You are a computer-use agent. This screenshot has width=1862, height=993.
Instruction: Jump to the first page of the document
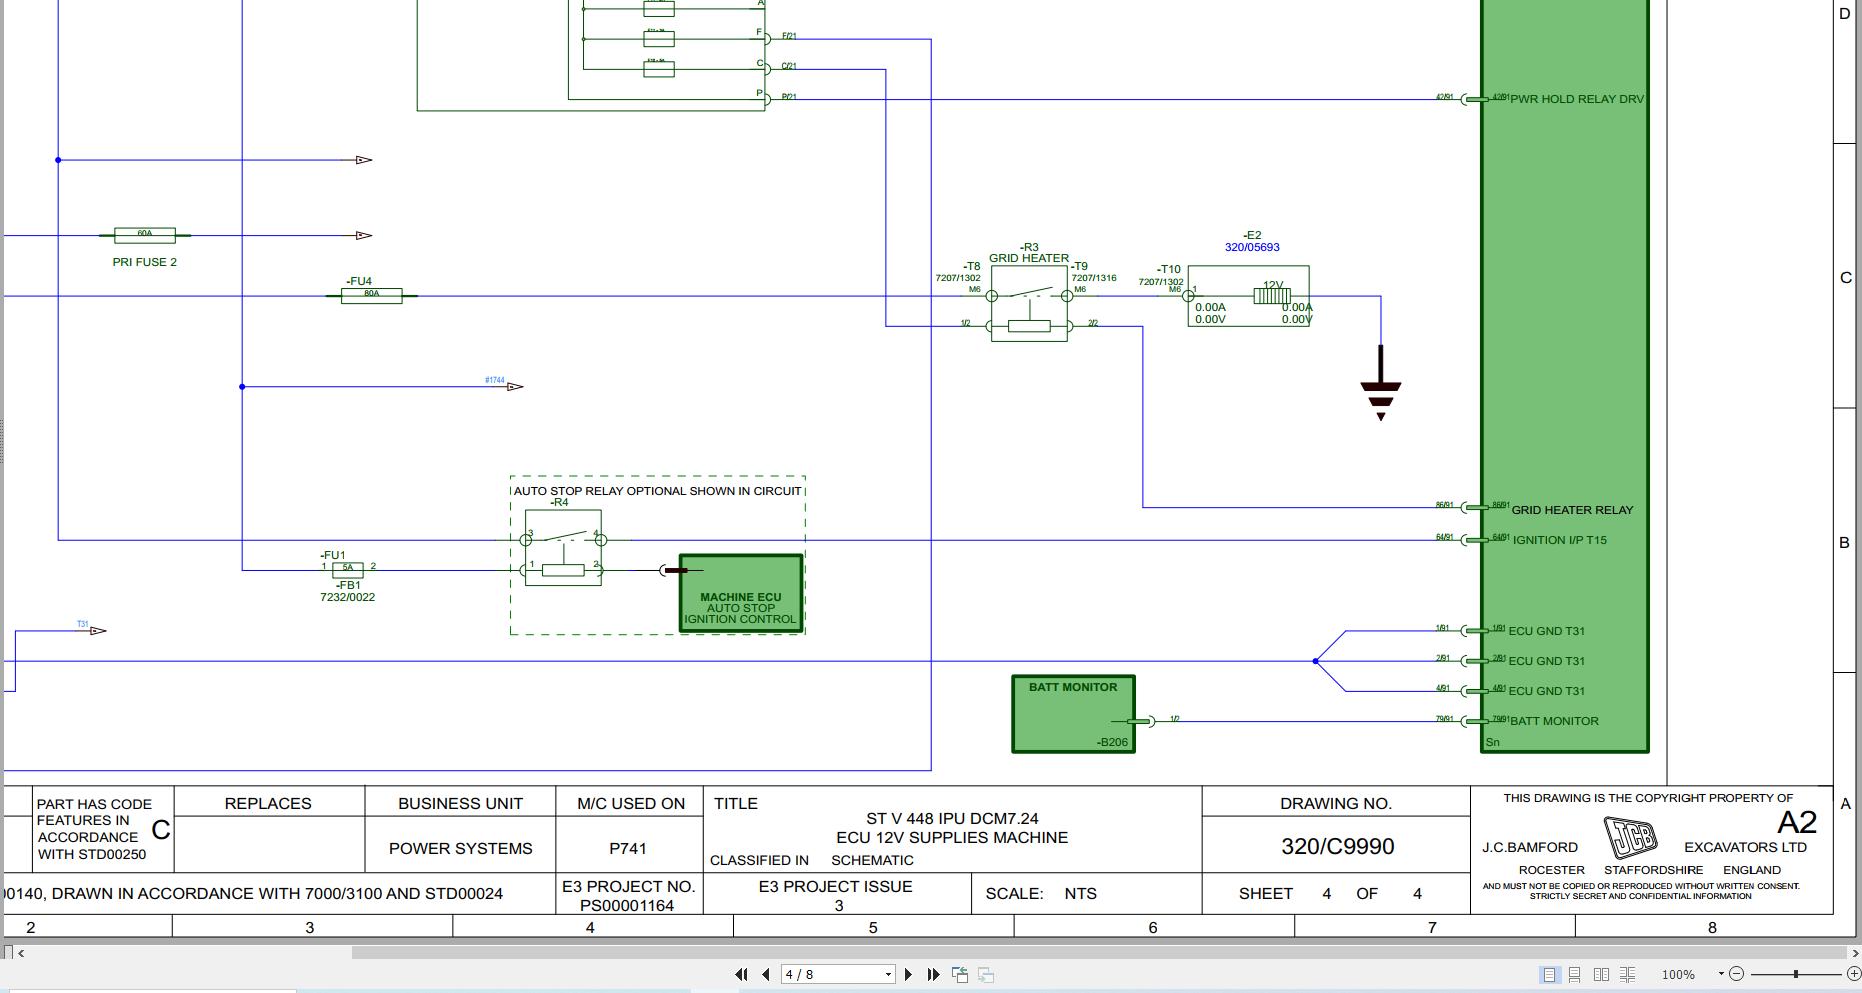[x=742, y=974]
